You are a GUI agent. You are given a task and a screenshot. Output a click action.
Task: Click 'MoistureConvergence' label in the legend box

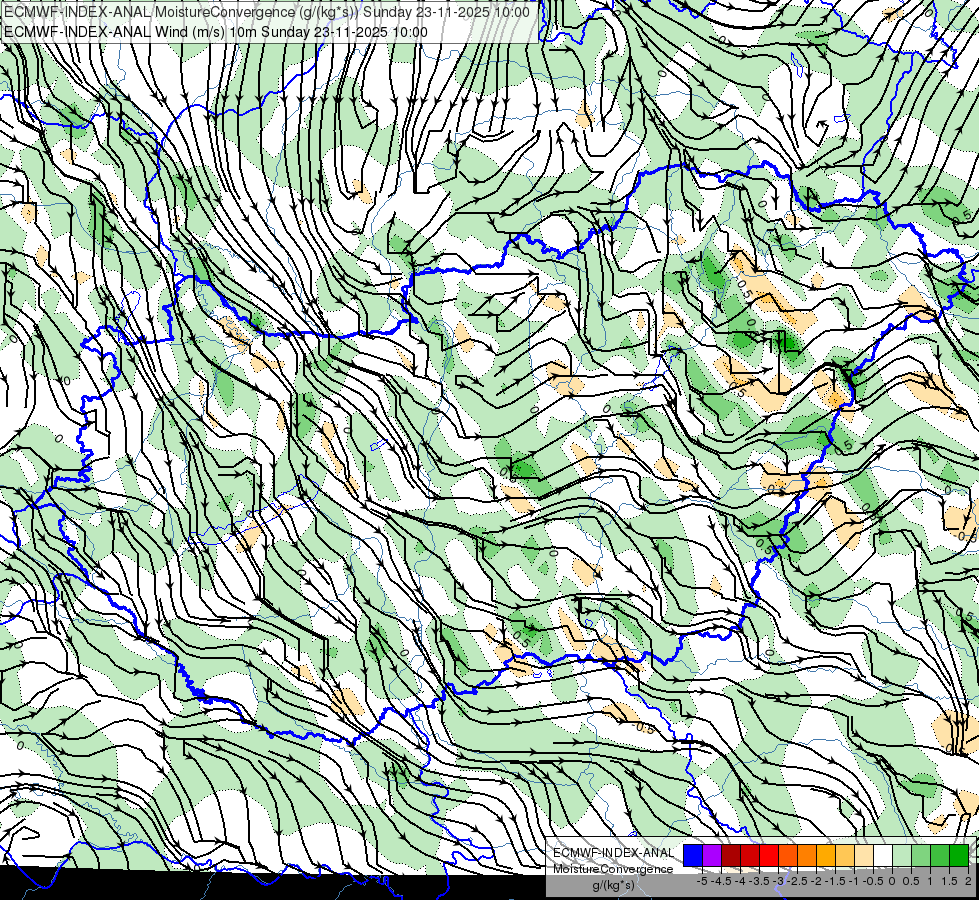[x=613, y=869]
